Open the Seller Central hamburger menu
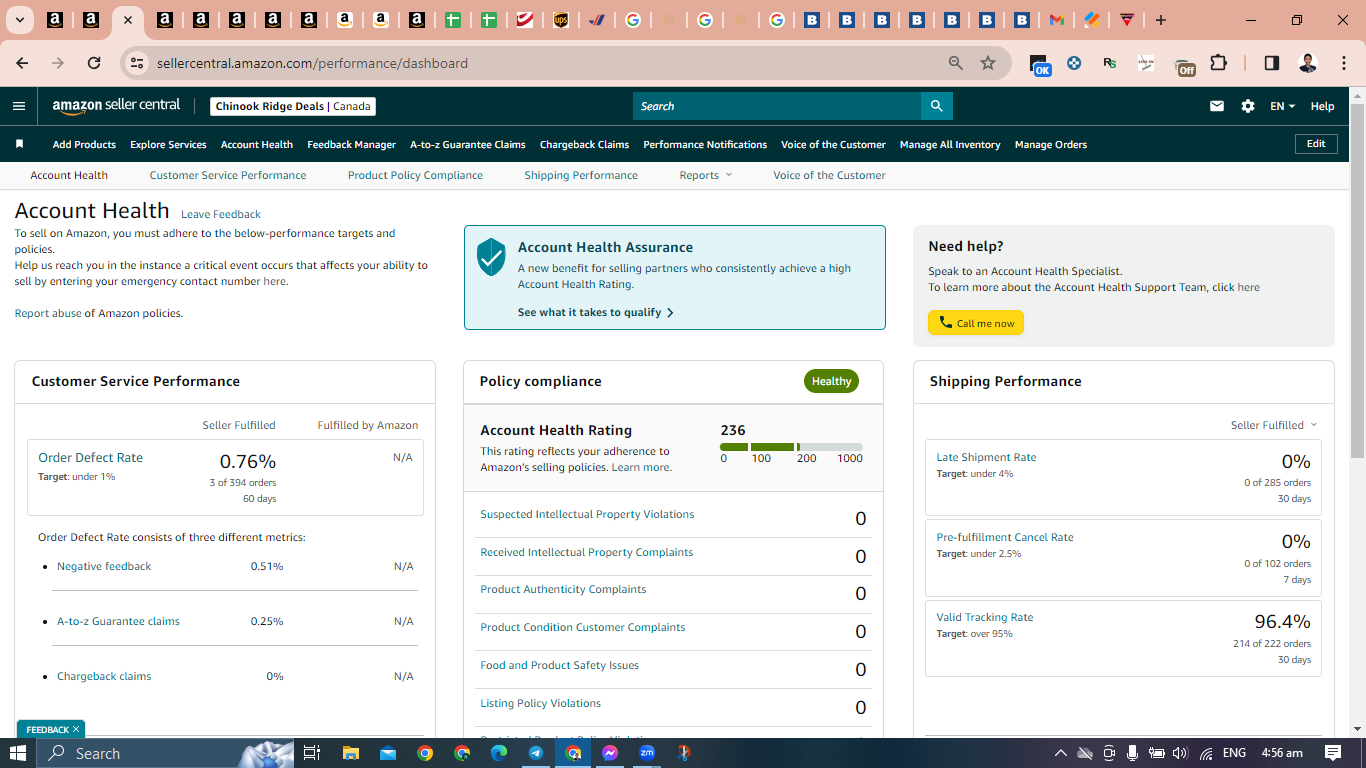Image resolution: width=1366 pixels, height=768 pixels. pos(19,106)
